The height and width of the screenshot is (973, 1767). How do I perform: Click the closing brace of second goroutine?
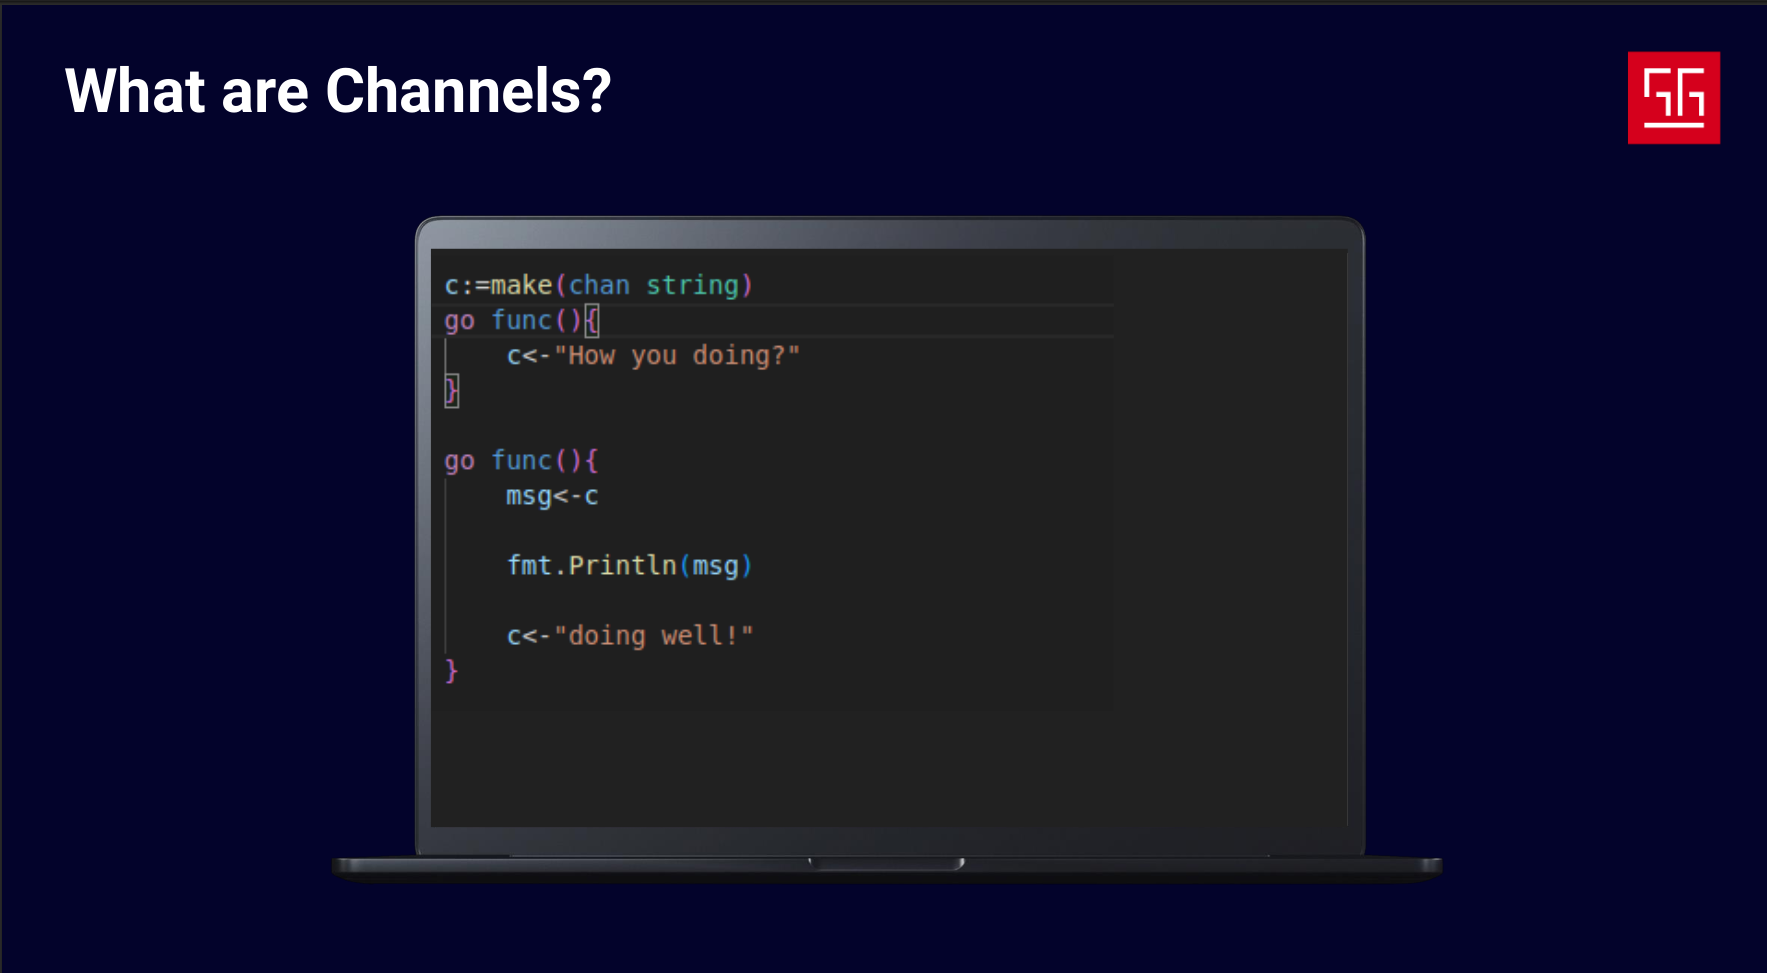coord(451,670)
